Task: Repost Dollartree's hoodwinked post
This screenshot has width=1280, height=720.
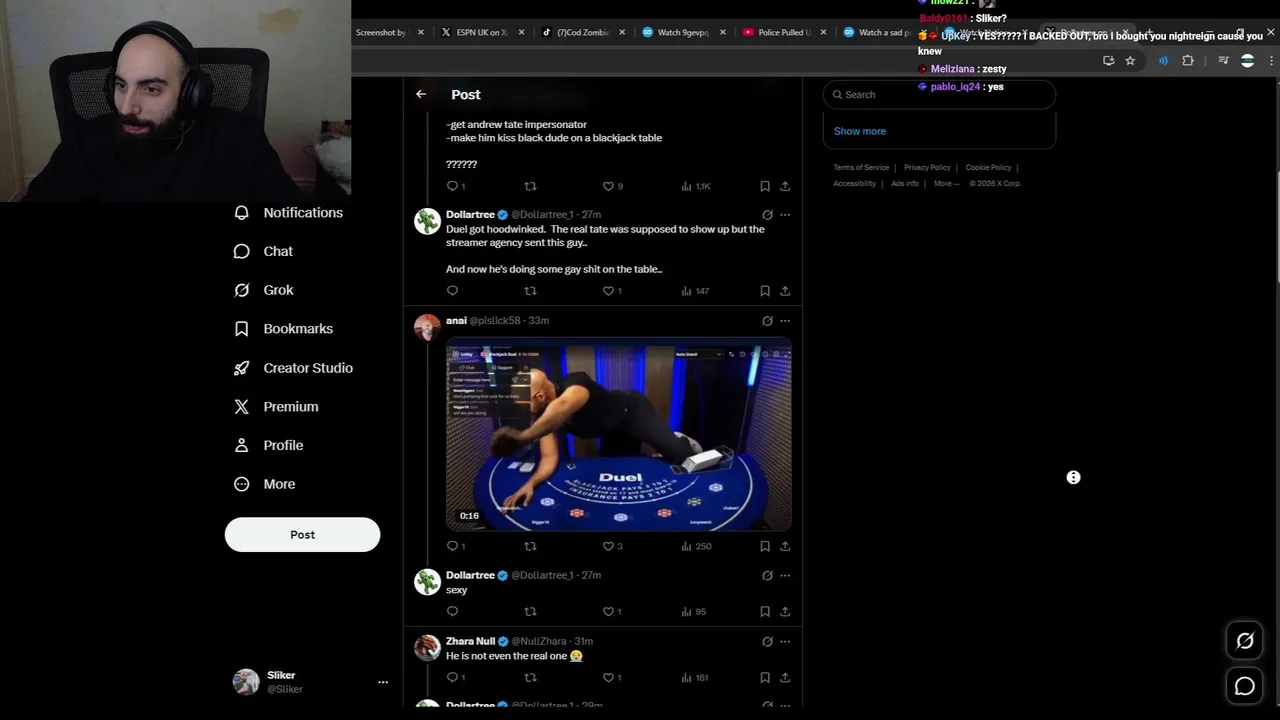Action: pos(530,291)
